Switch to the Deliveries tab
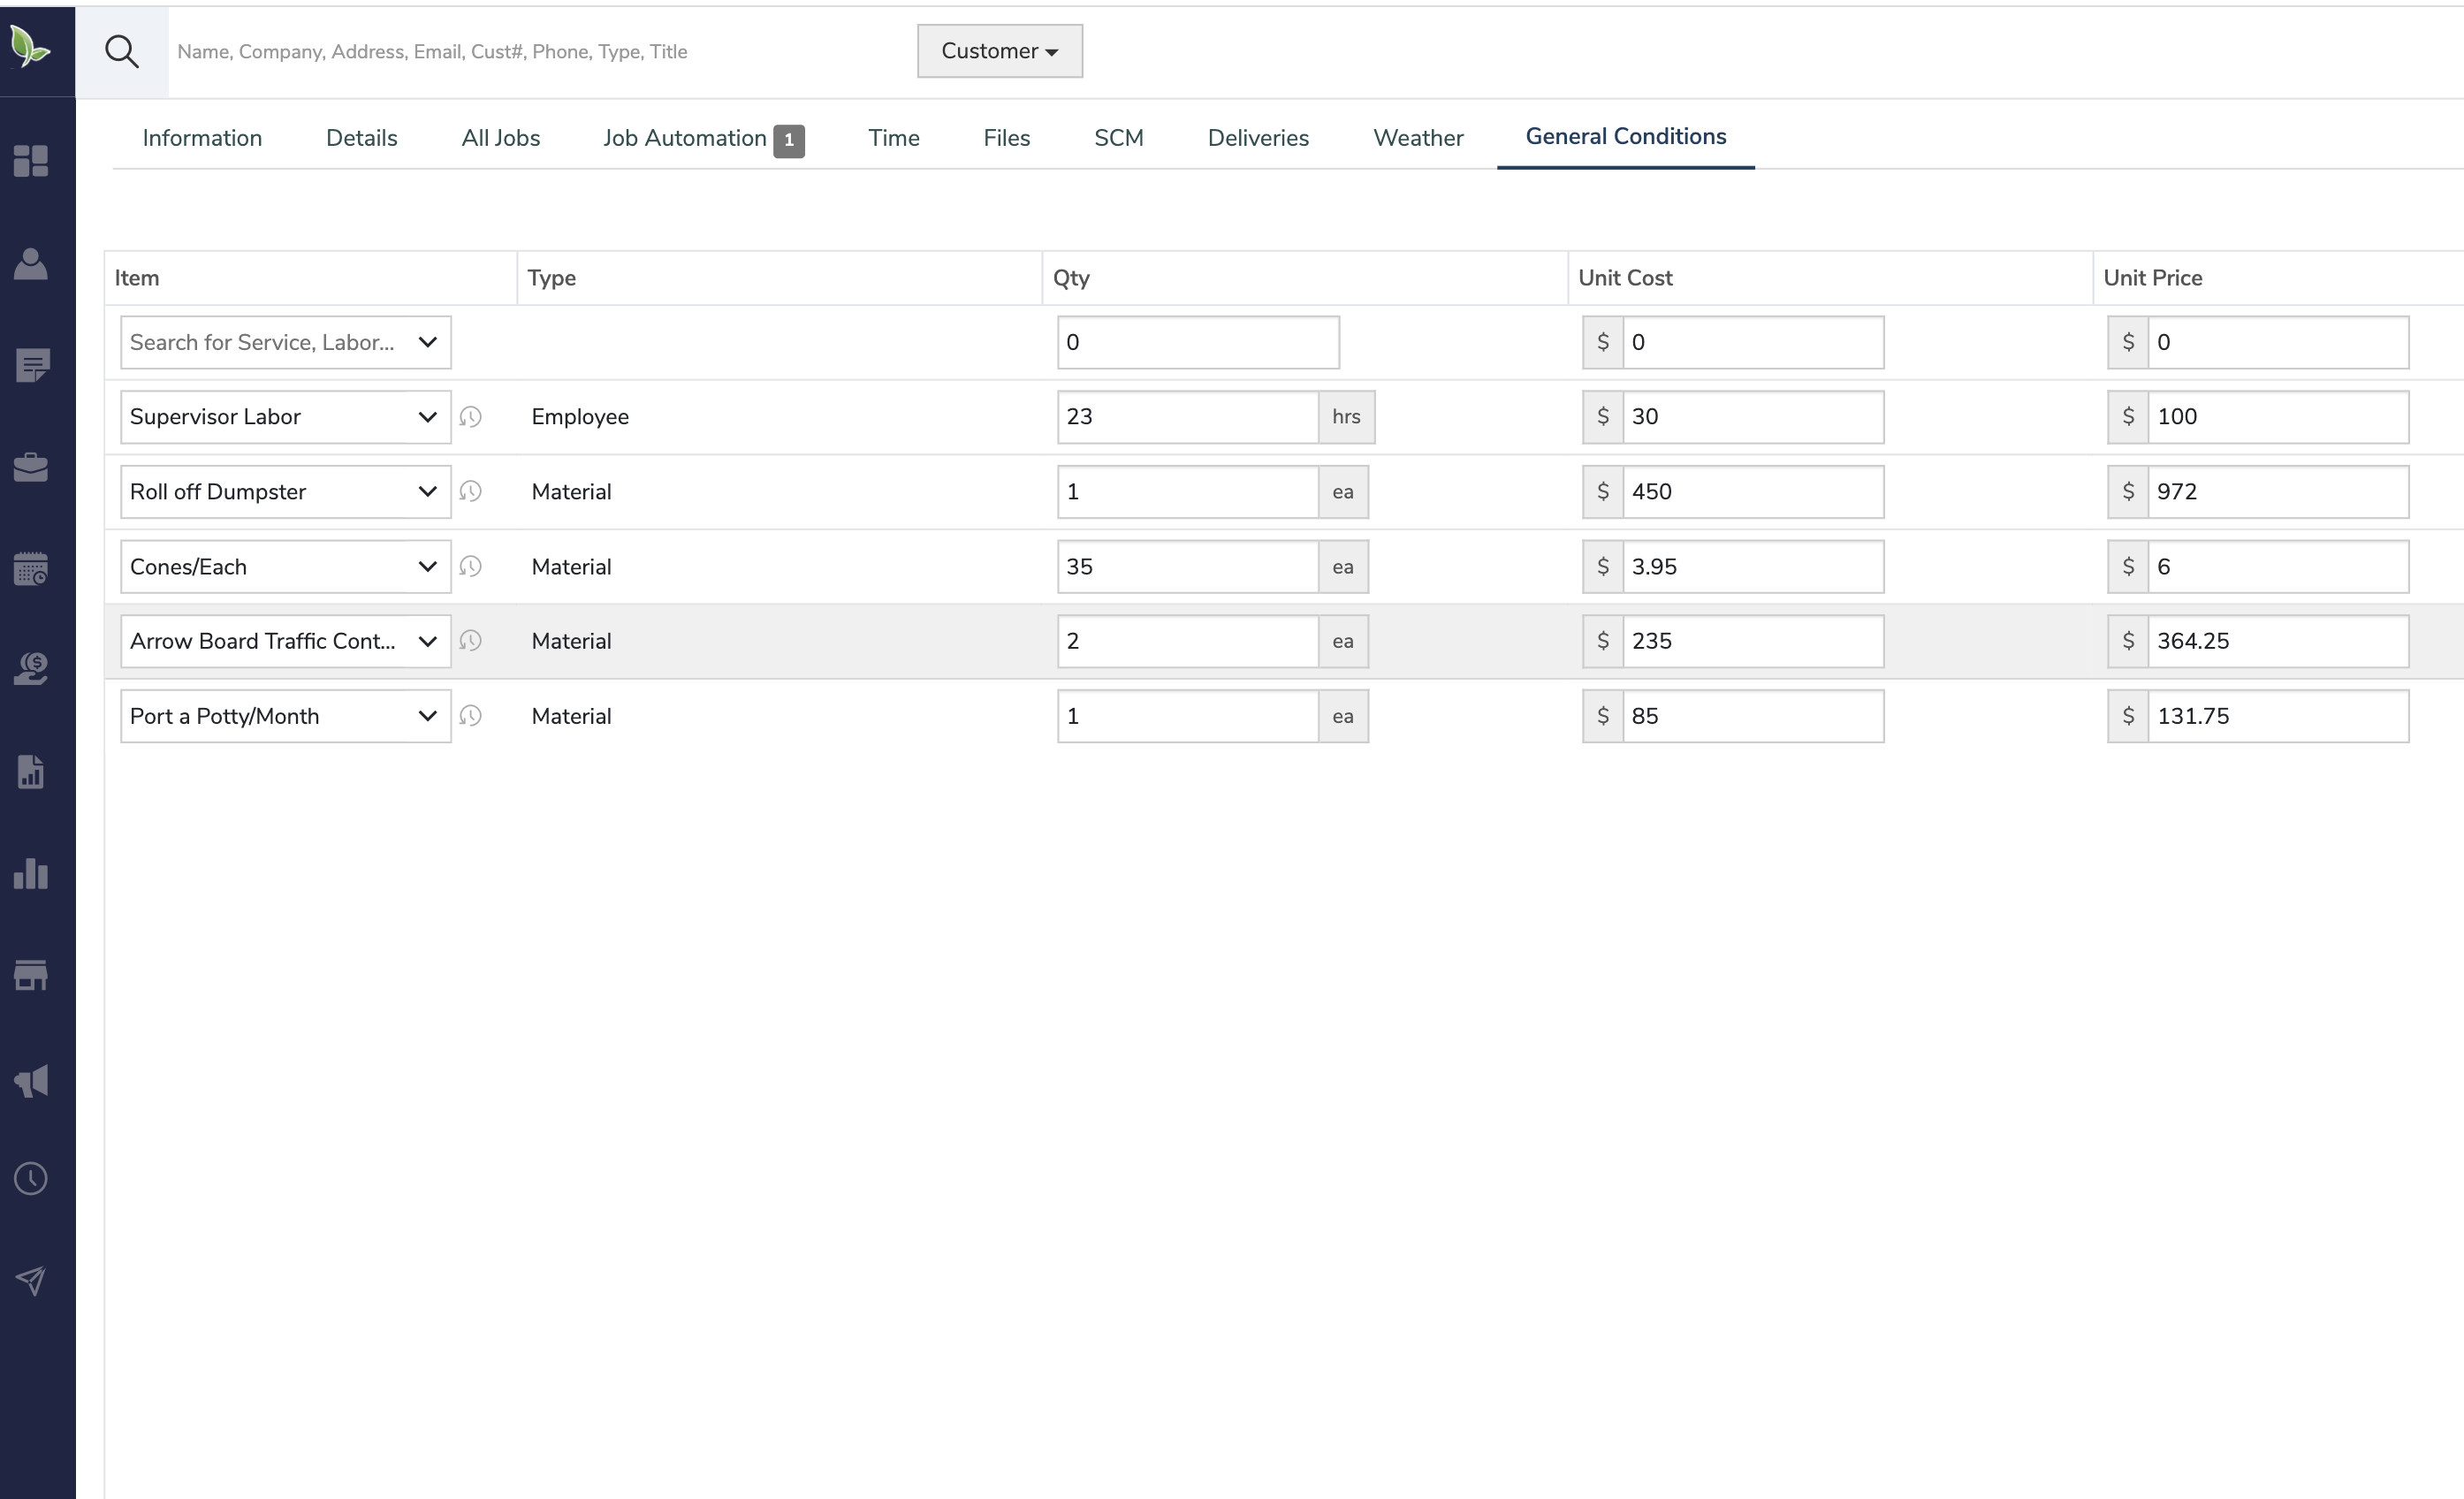Viewport: 2464px width, 1499px height. 1259,138
